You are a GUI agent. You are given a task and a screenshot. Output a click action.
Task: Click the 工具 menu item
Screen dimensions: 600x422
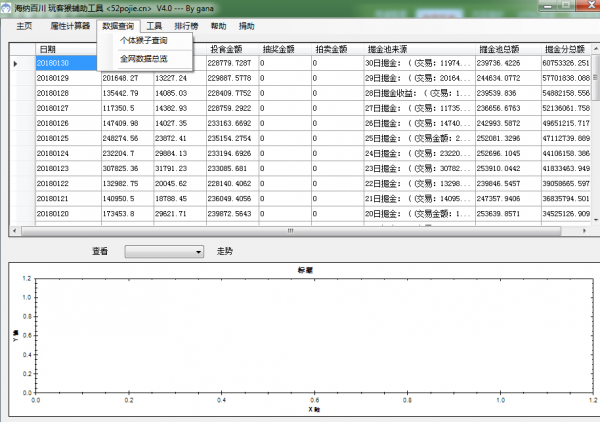(154, 26)
